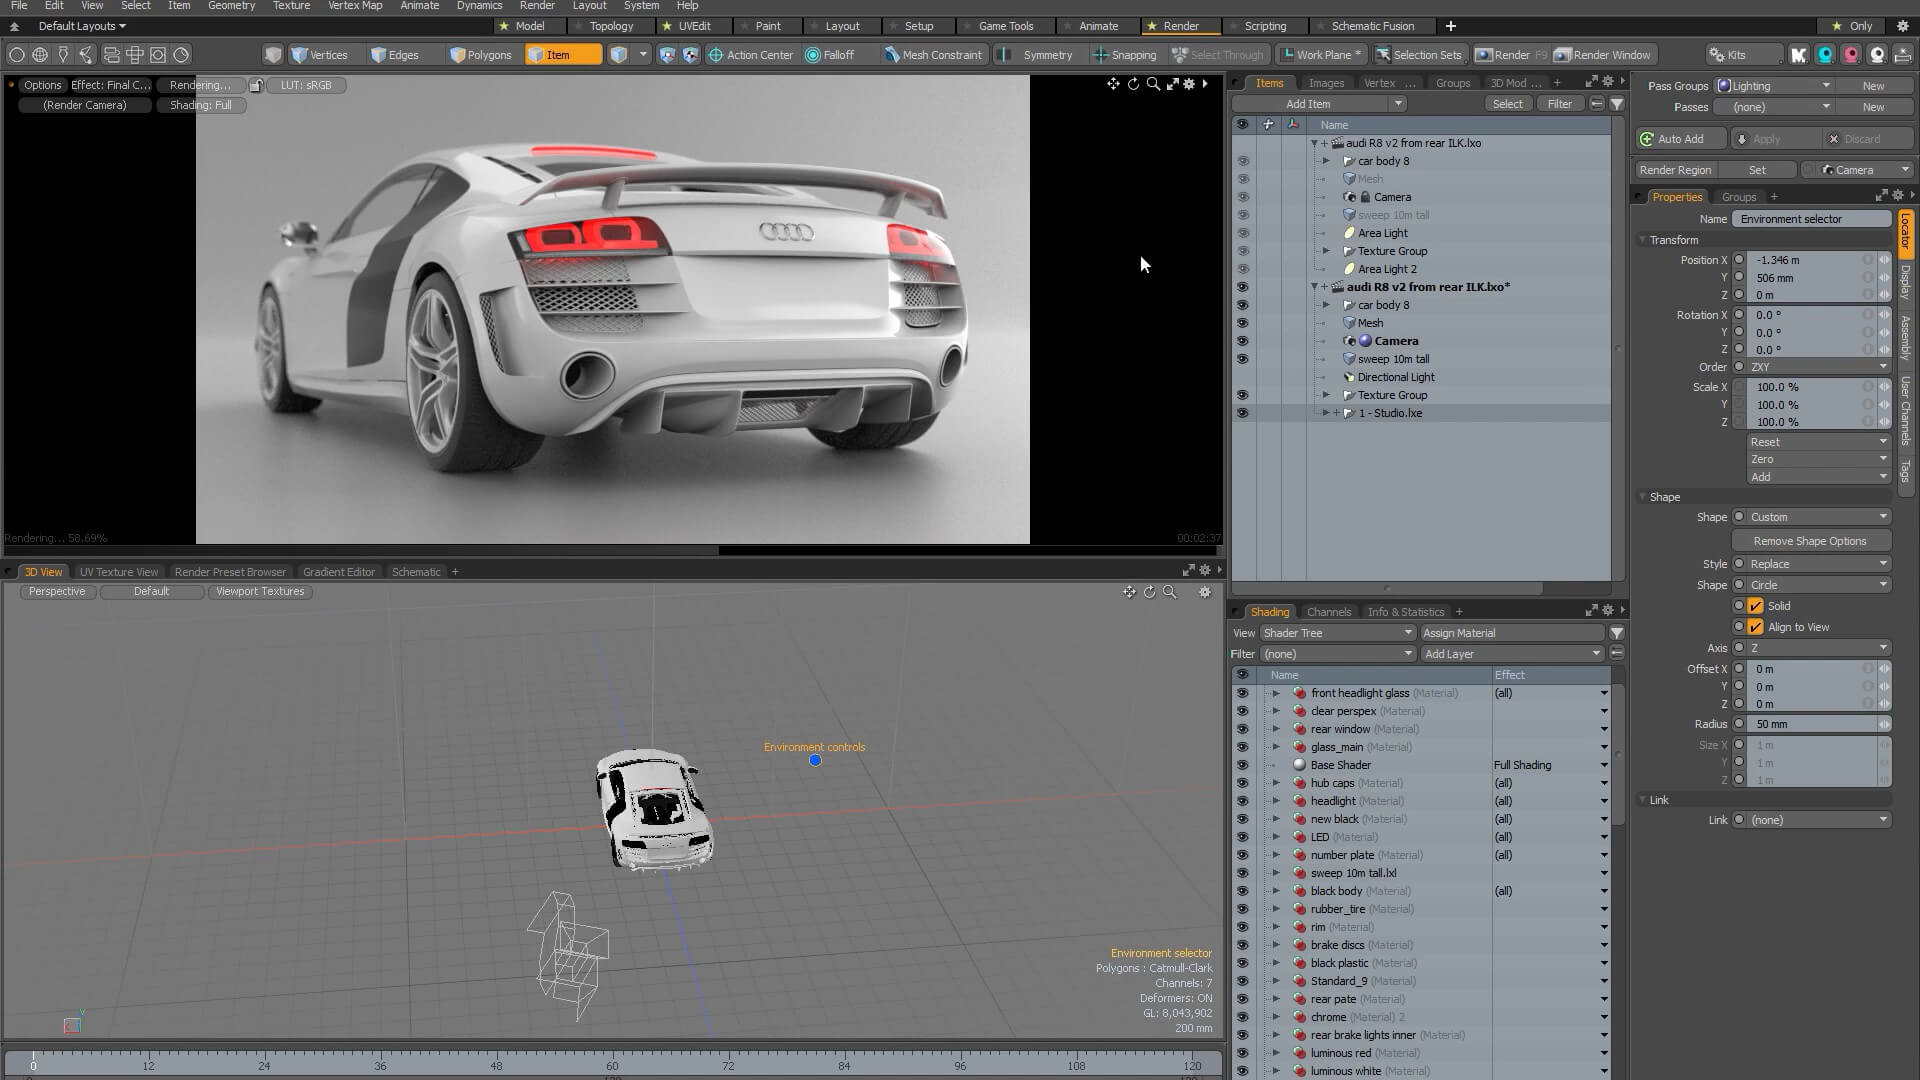Click the zoom magnifier in 3D View
This screenshot has width=1920, height=1080.
pos(1169,592)
